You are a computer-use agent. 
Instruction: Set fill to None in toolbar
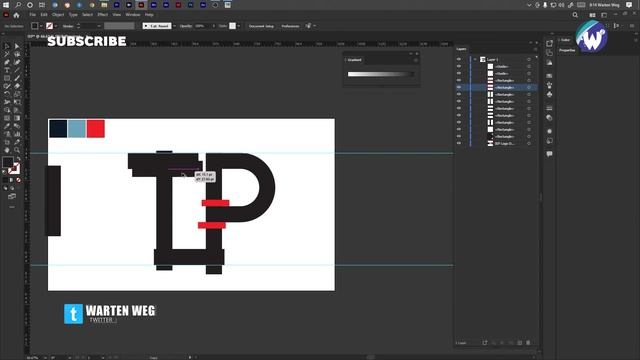[x=18, y=180]
